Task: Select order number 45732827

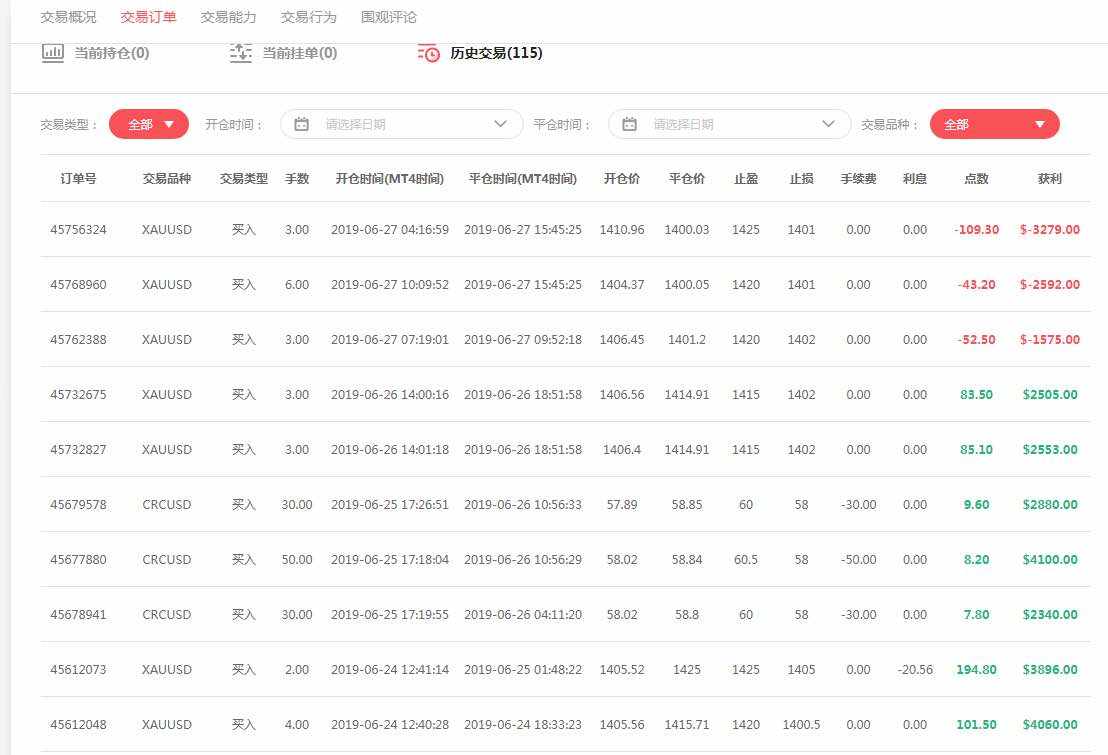Action: point(78,450)
